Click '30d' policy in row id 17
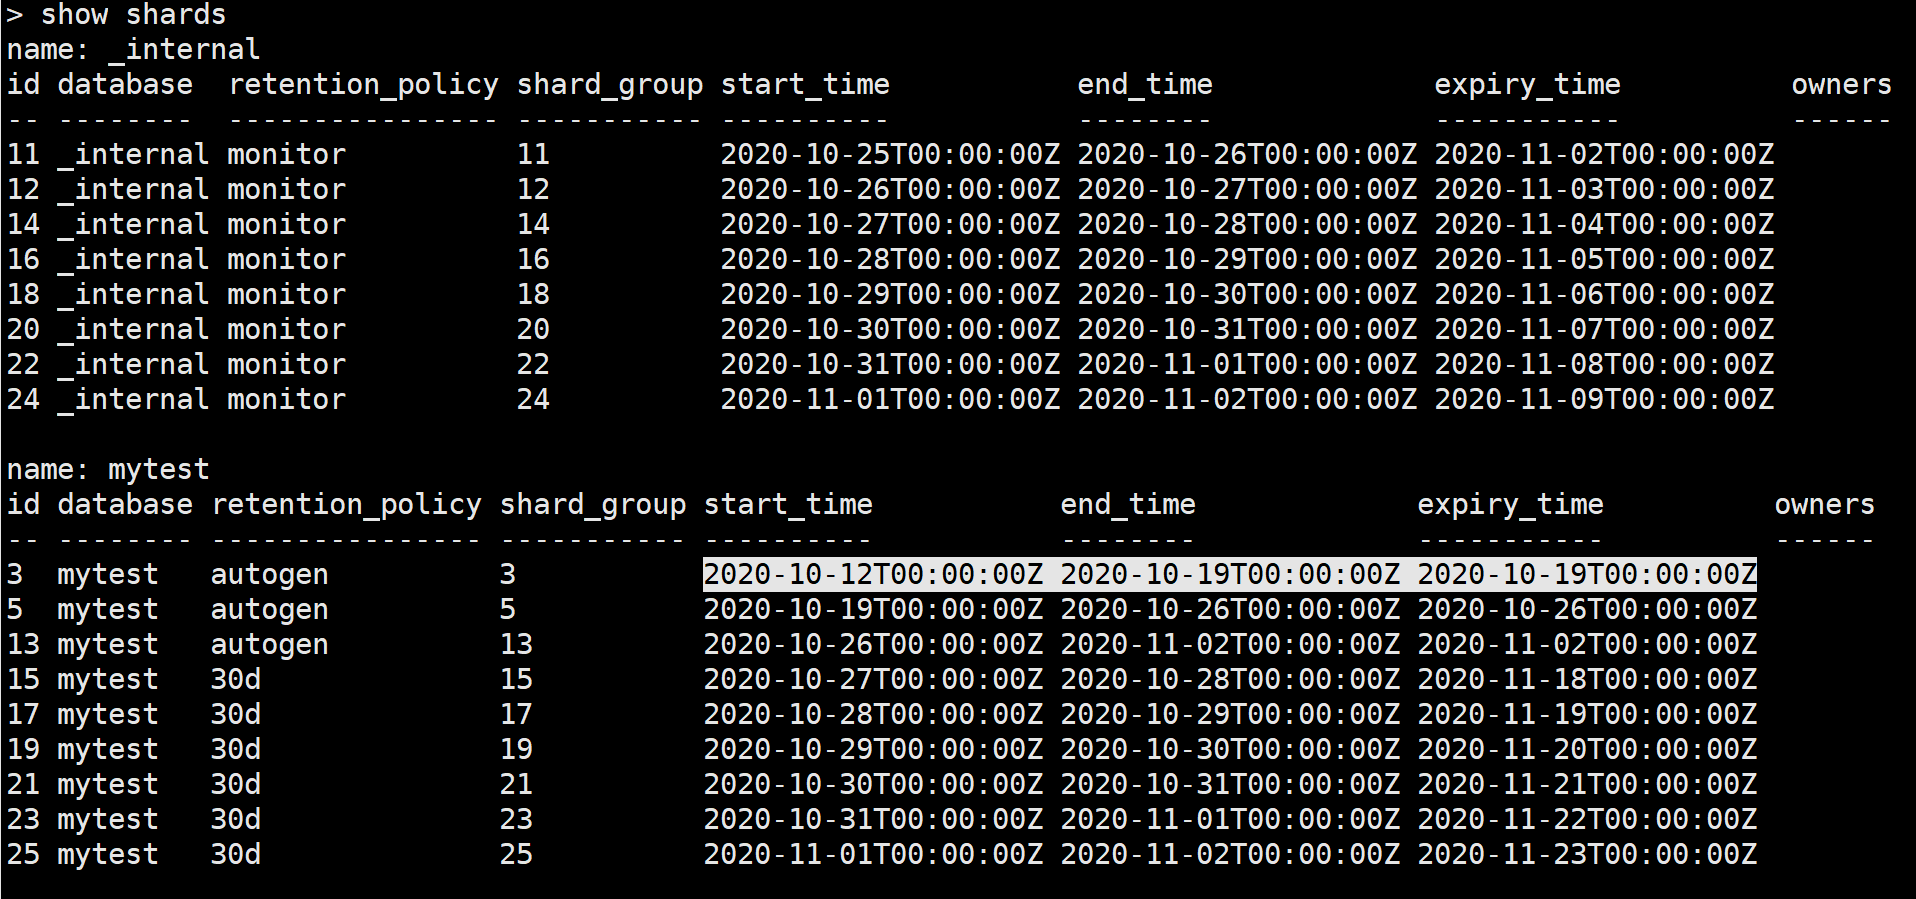Image resolution: width=1916 pixels, height=899 pixels. tap(235, 715)
